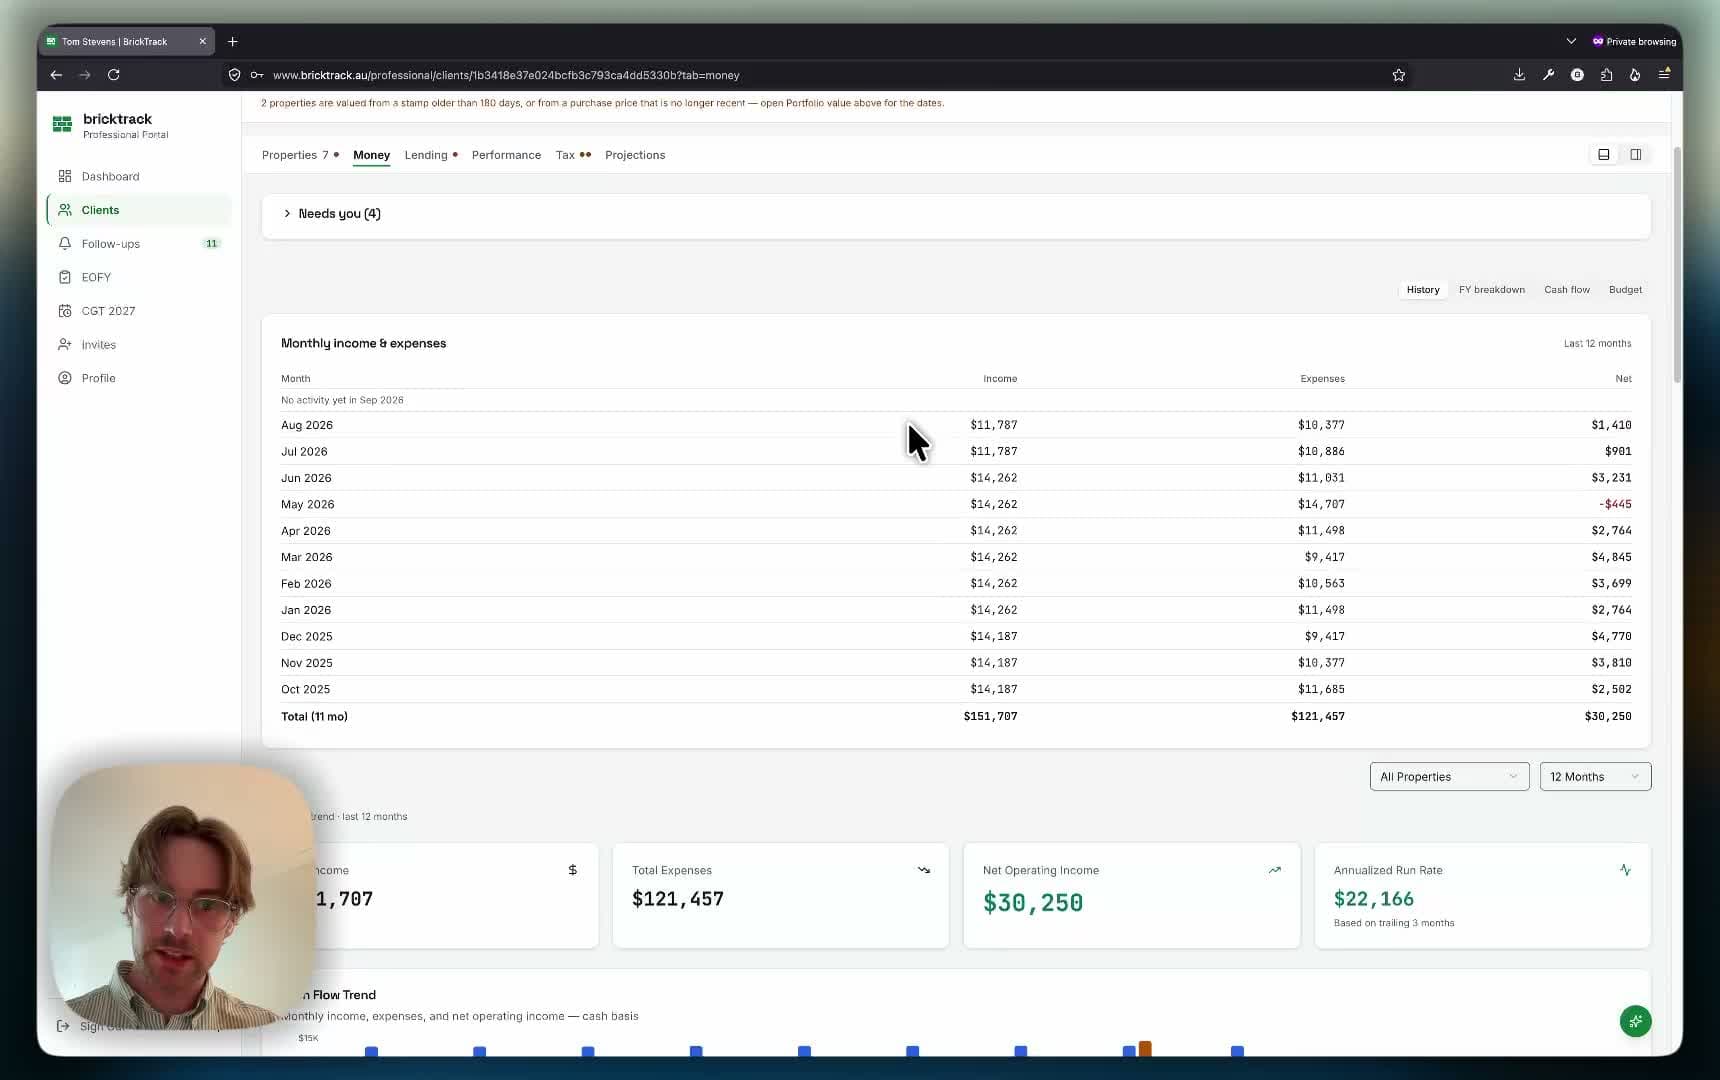
Task: Open the list all tabs chevron
Action: click(1571, 42)
